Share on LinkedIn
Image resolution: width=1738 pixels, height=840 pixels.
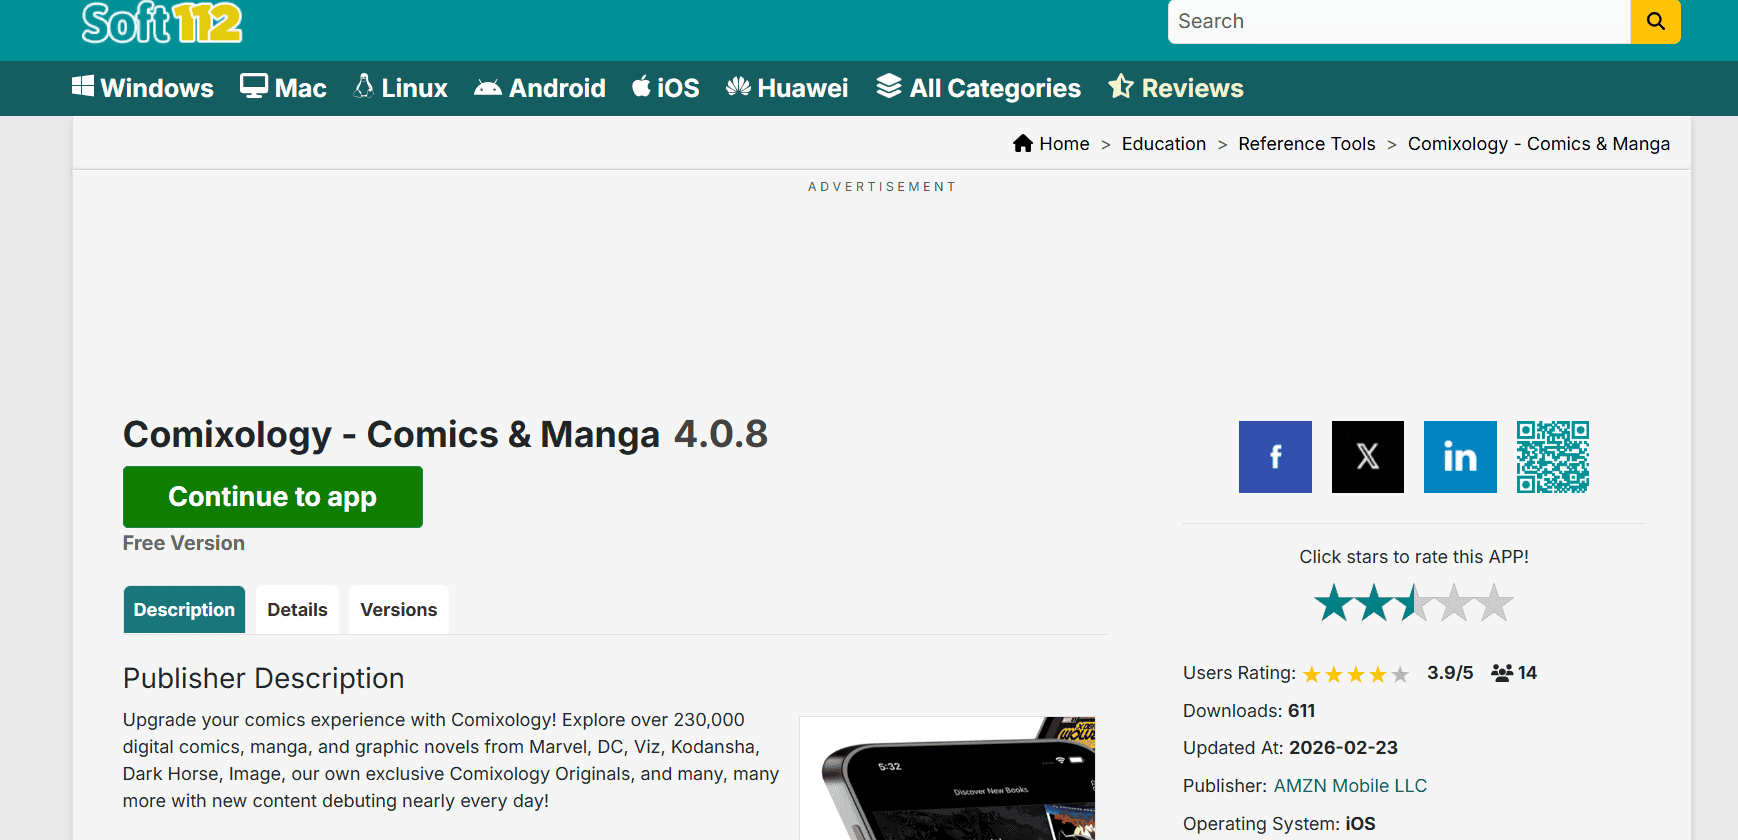(1460, 457)
